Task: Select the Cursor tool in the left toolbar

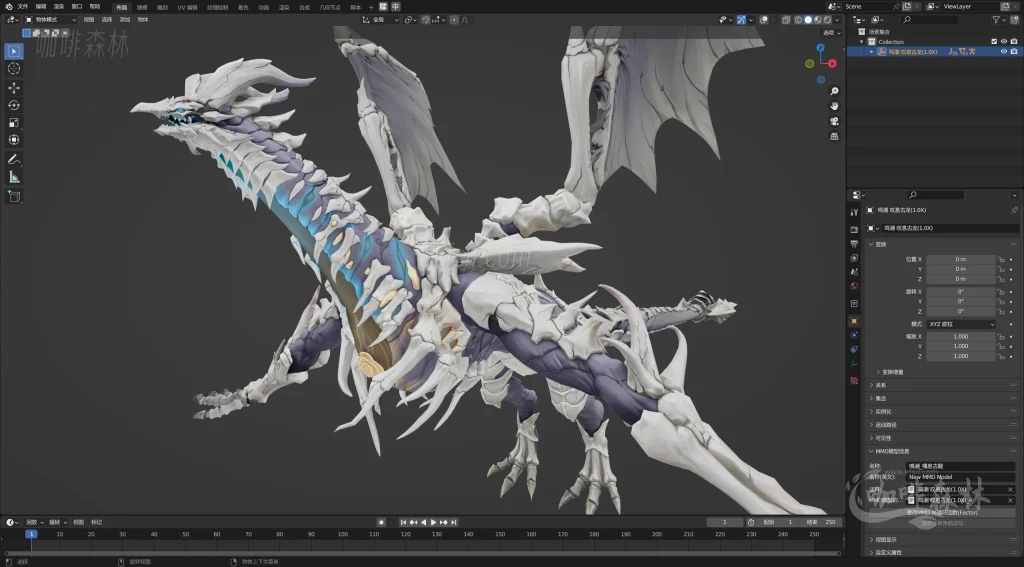Action: pyautogui.click(x=14, y=68)
